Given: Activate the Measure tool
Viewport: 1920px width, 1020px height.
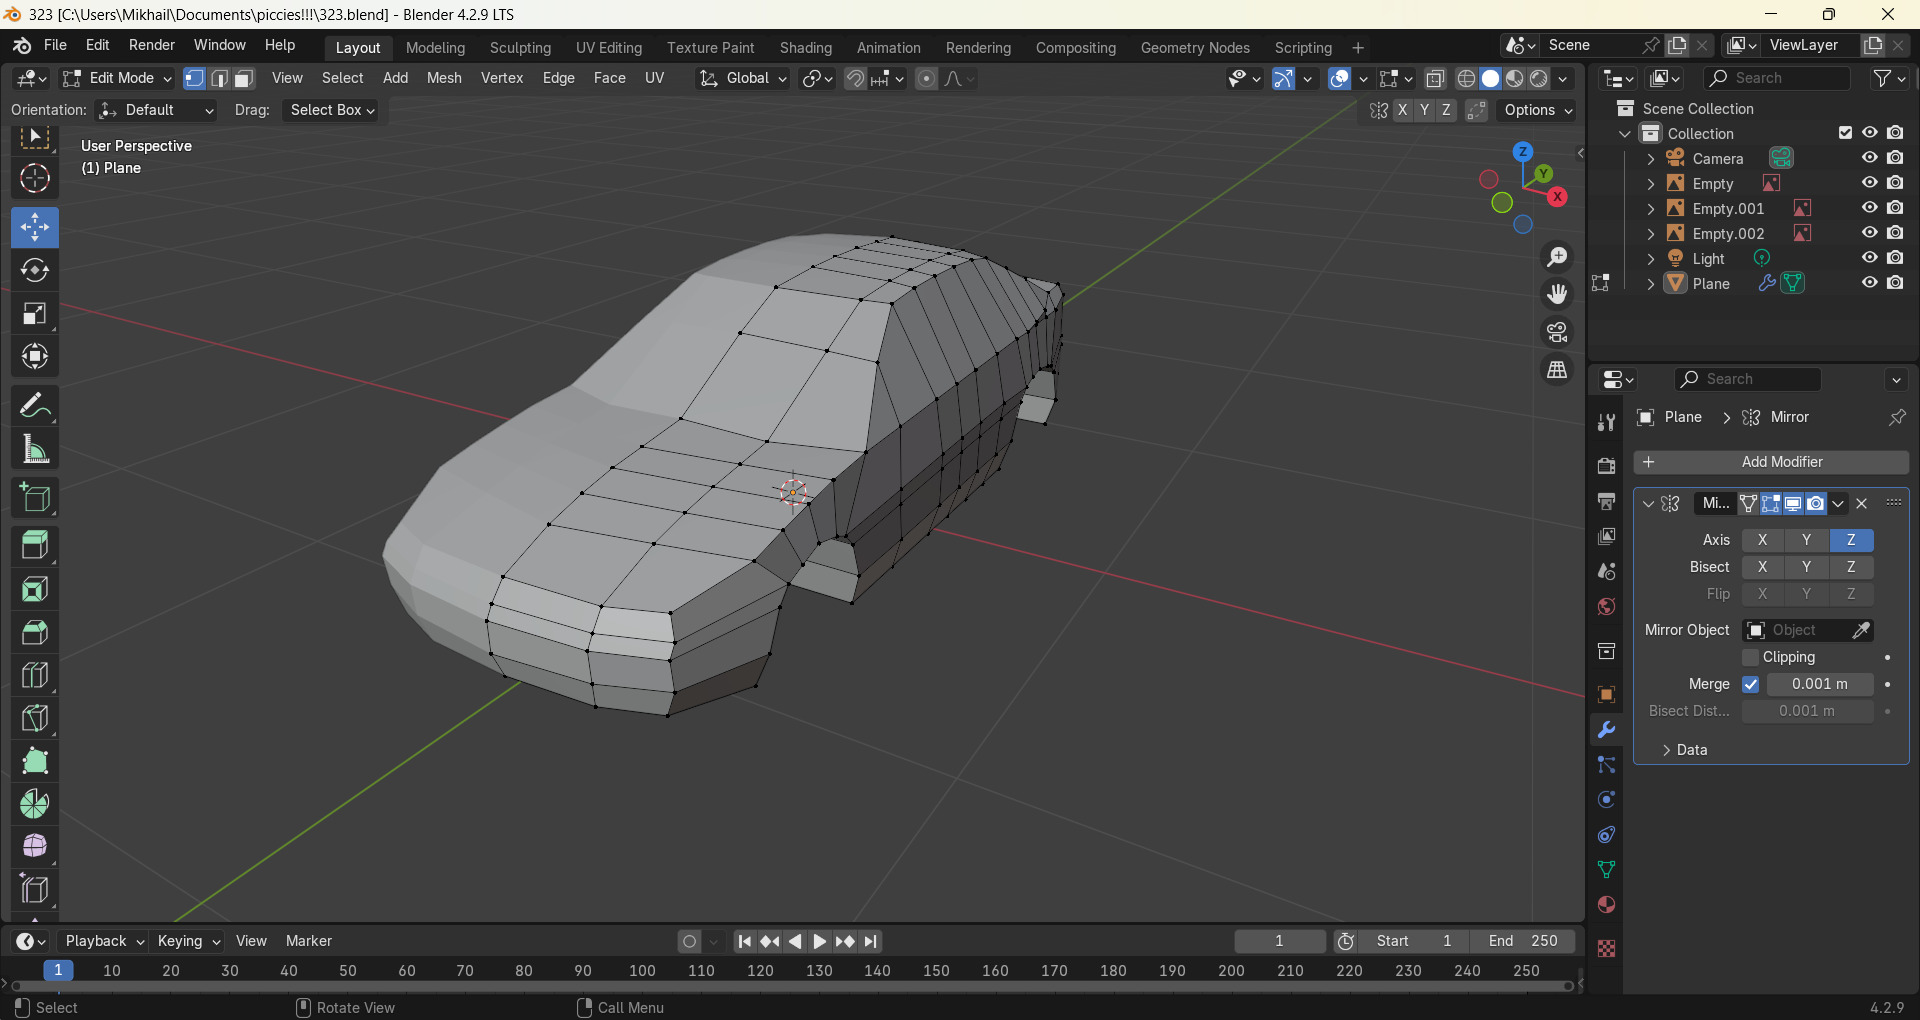Looking at the screenshot, I should (35, 450).
